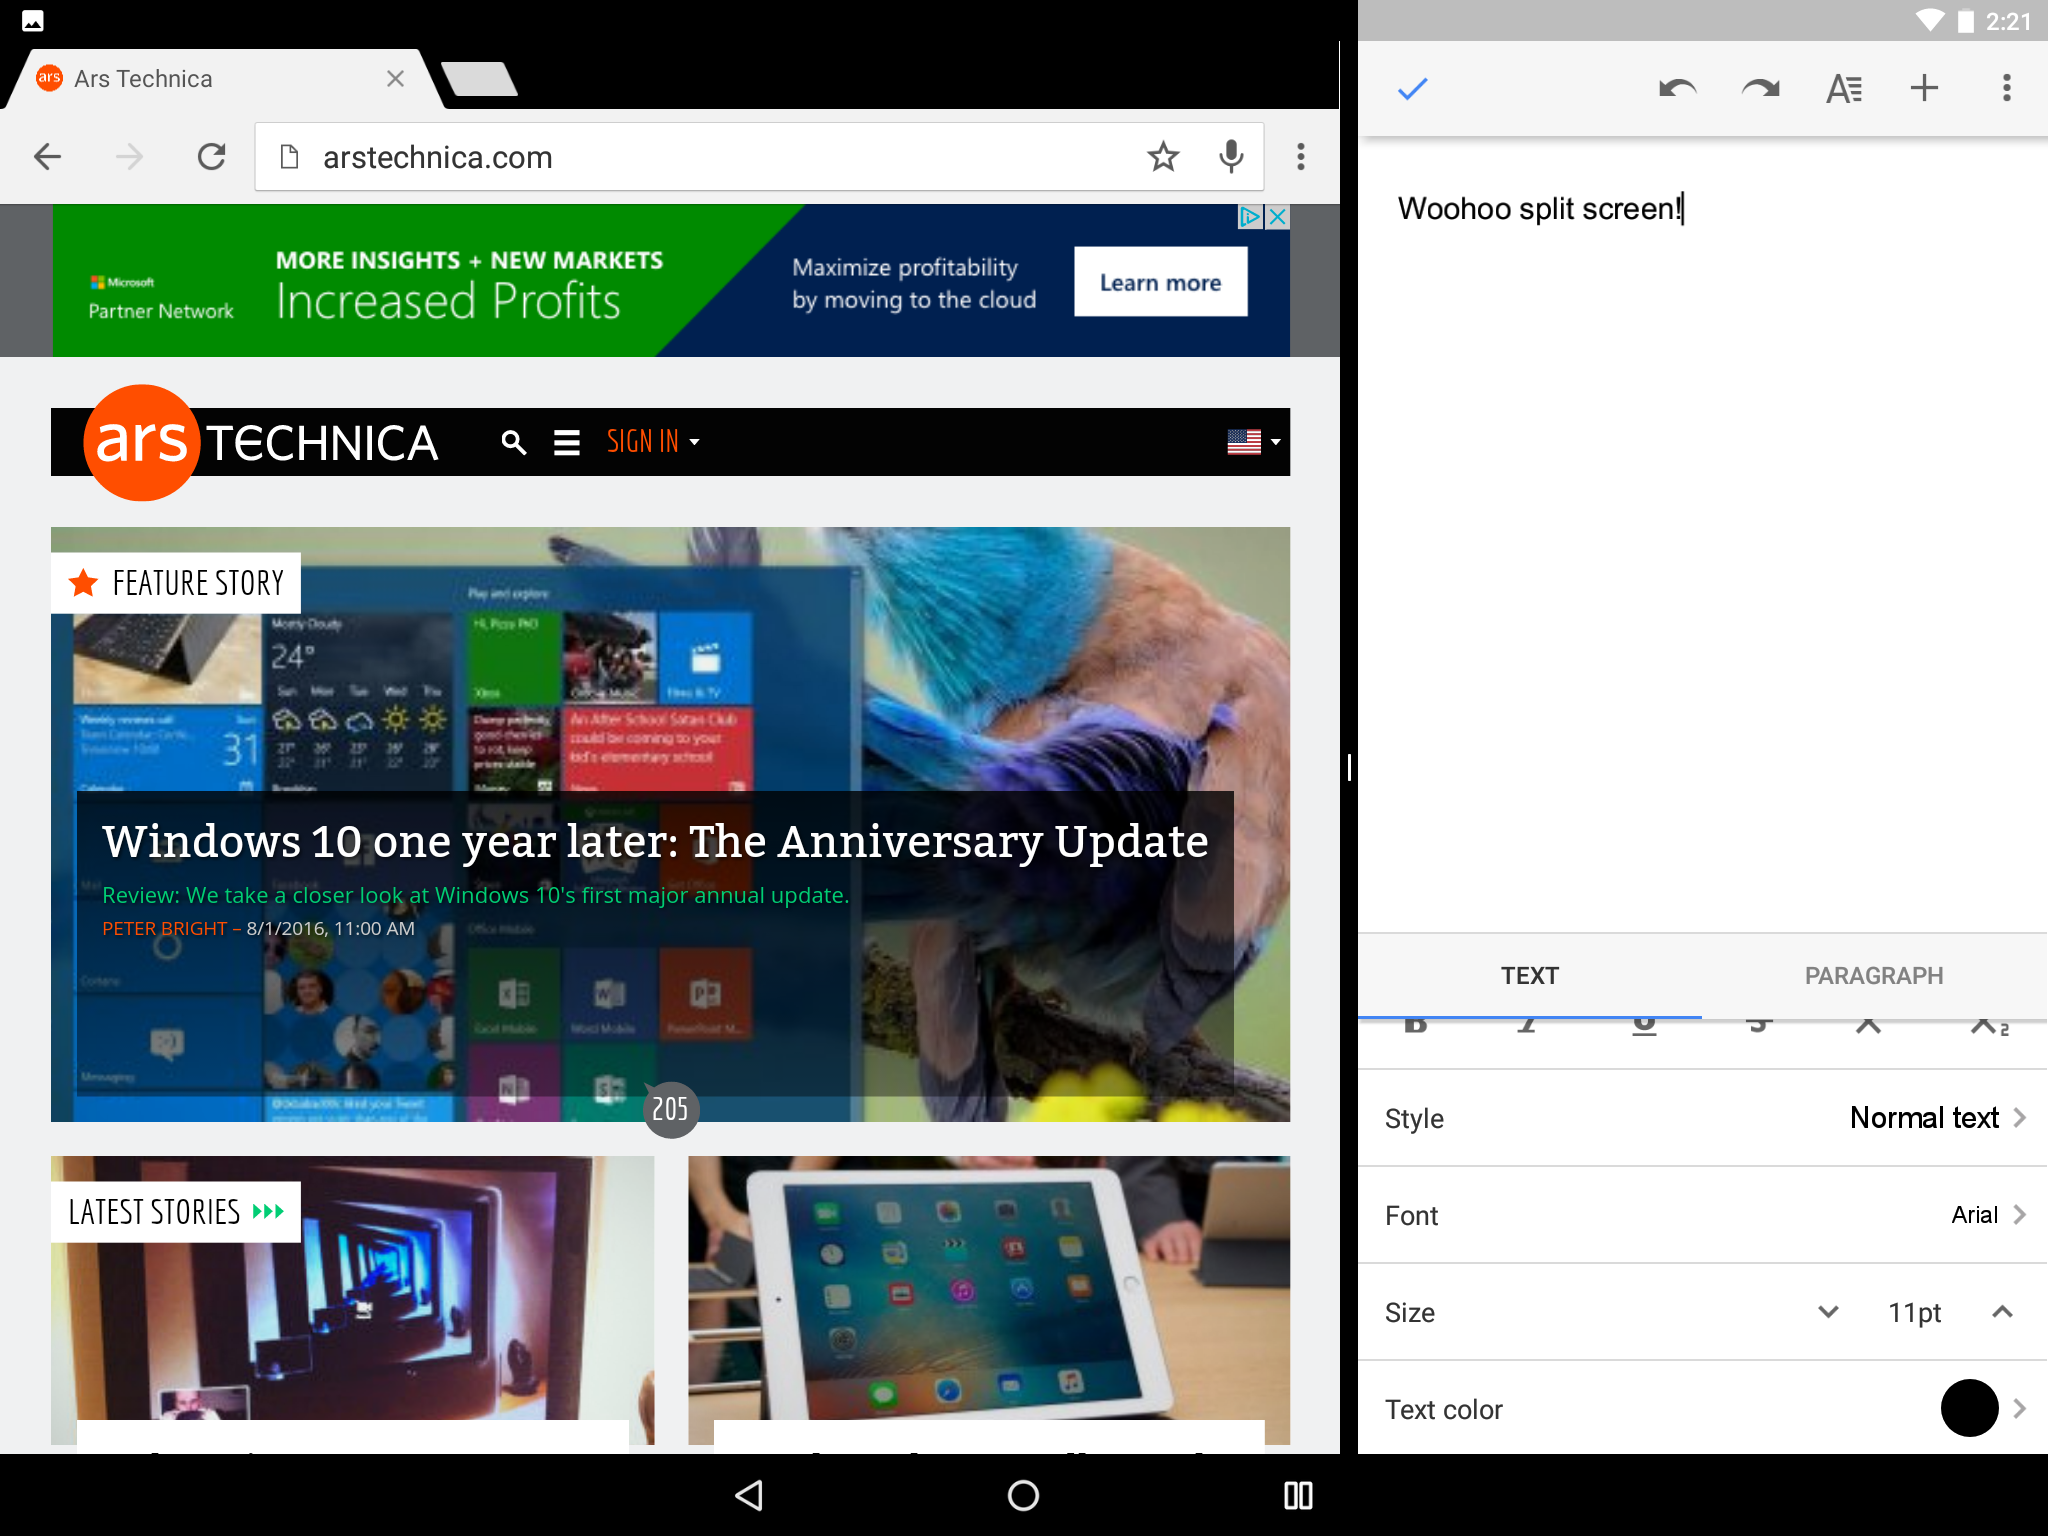Switch to the PARAGRAPH tab
The width and height of the screenshot is (2048, 1536).
tap(1873, 976)
